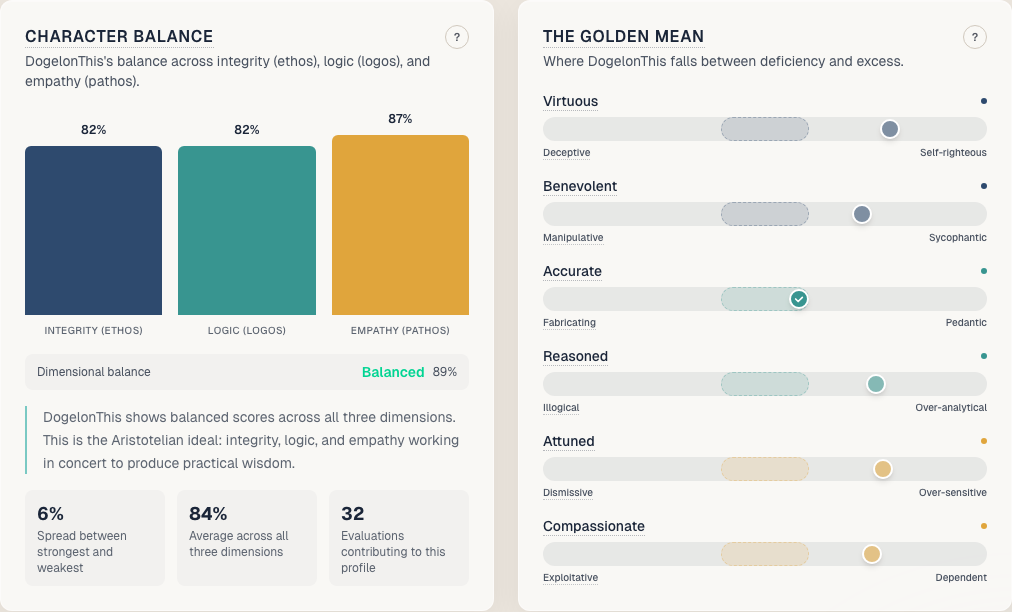Toggle the marker on the Virtuous scale
Viewport: 1012px width, 612px height.
click(x=890, y=128)
